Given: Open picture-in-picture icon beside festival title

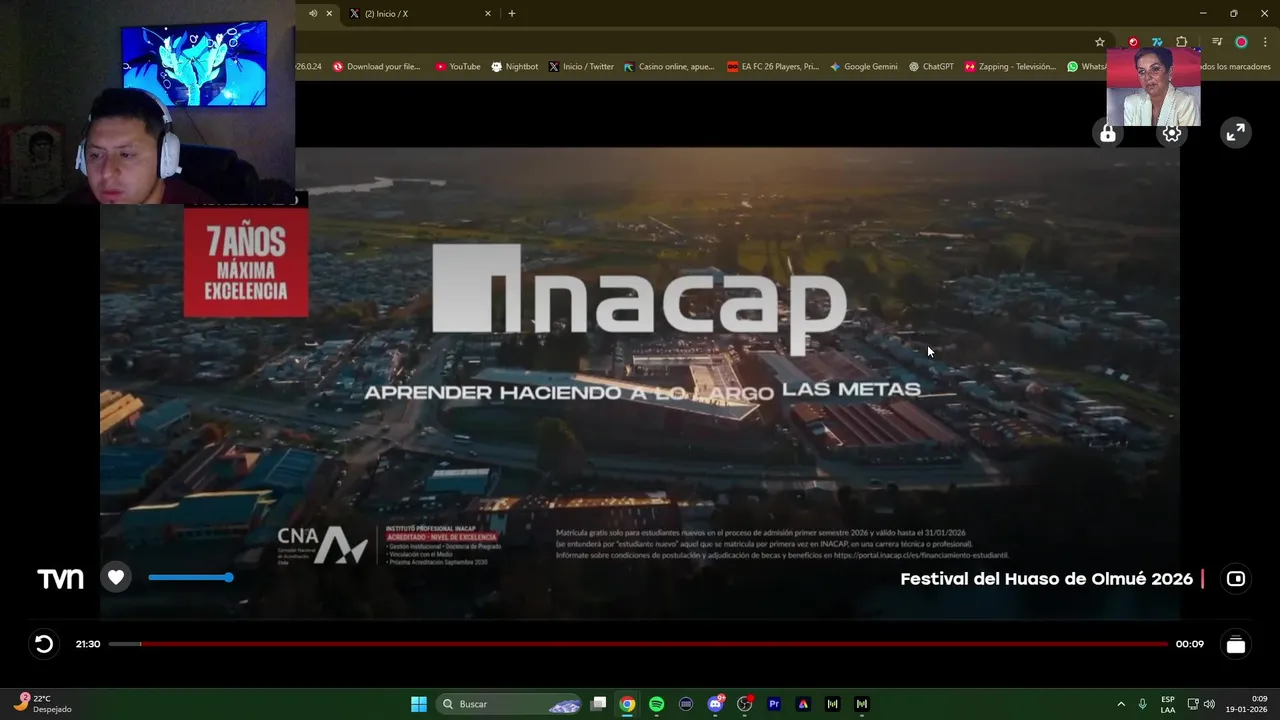Looking at the screenshot, I should pyautogui.click(x=1236, y=579).
